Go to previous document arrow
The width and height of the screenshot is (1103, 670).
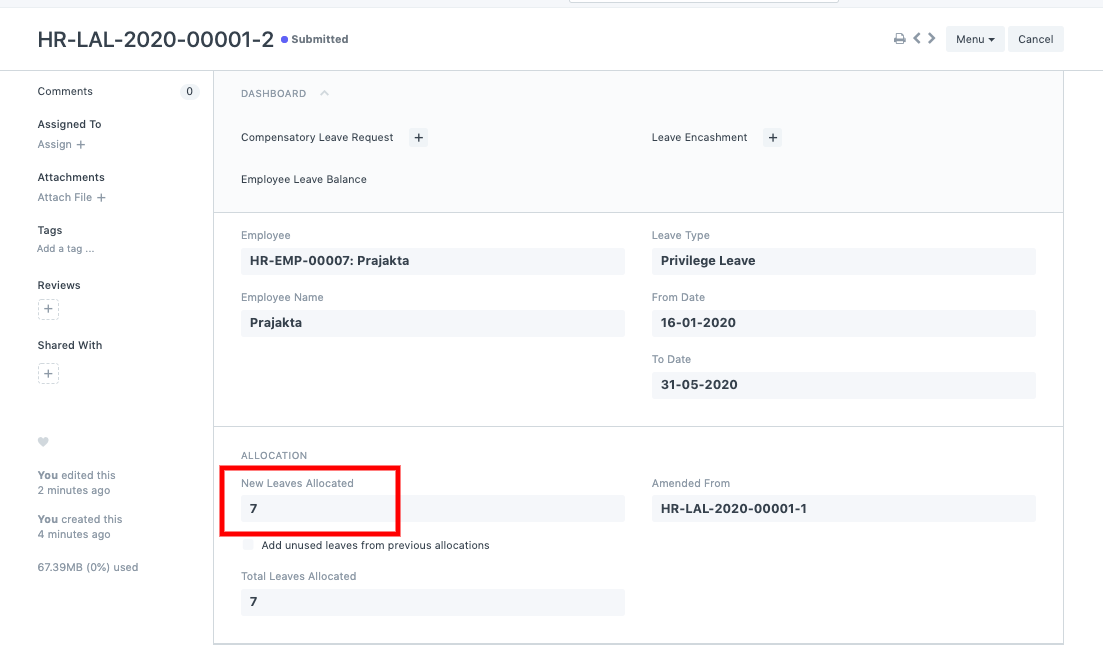coord(917,39)
